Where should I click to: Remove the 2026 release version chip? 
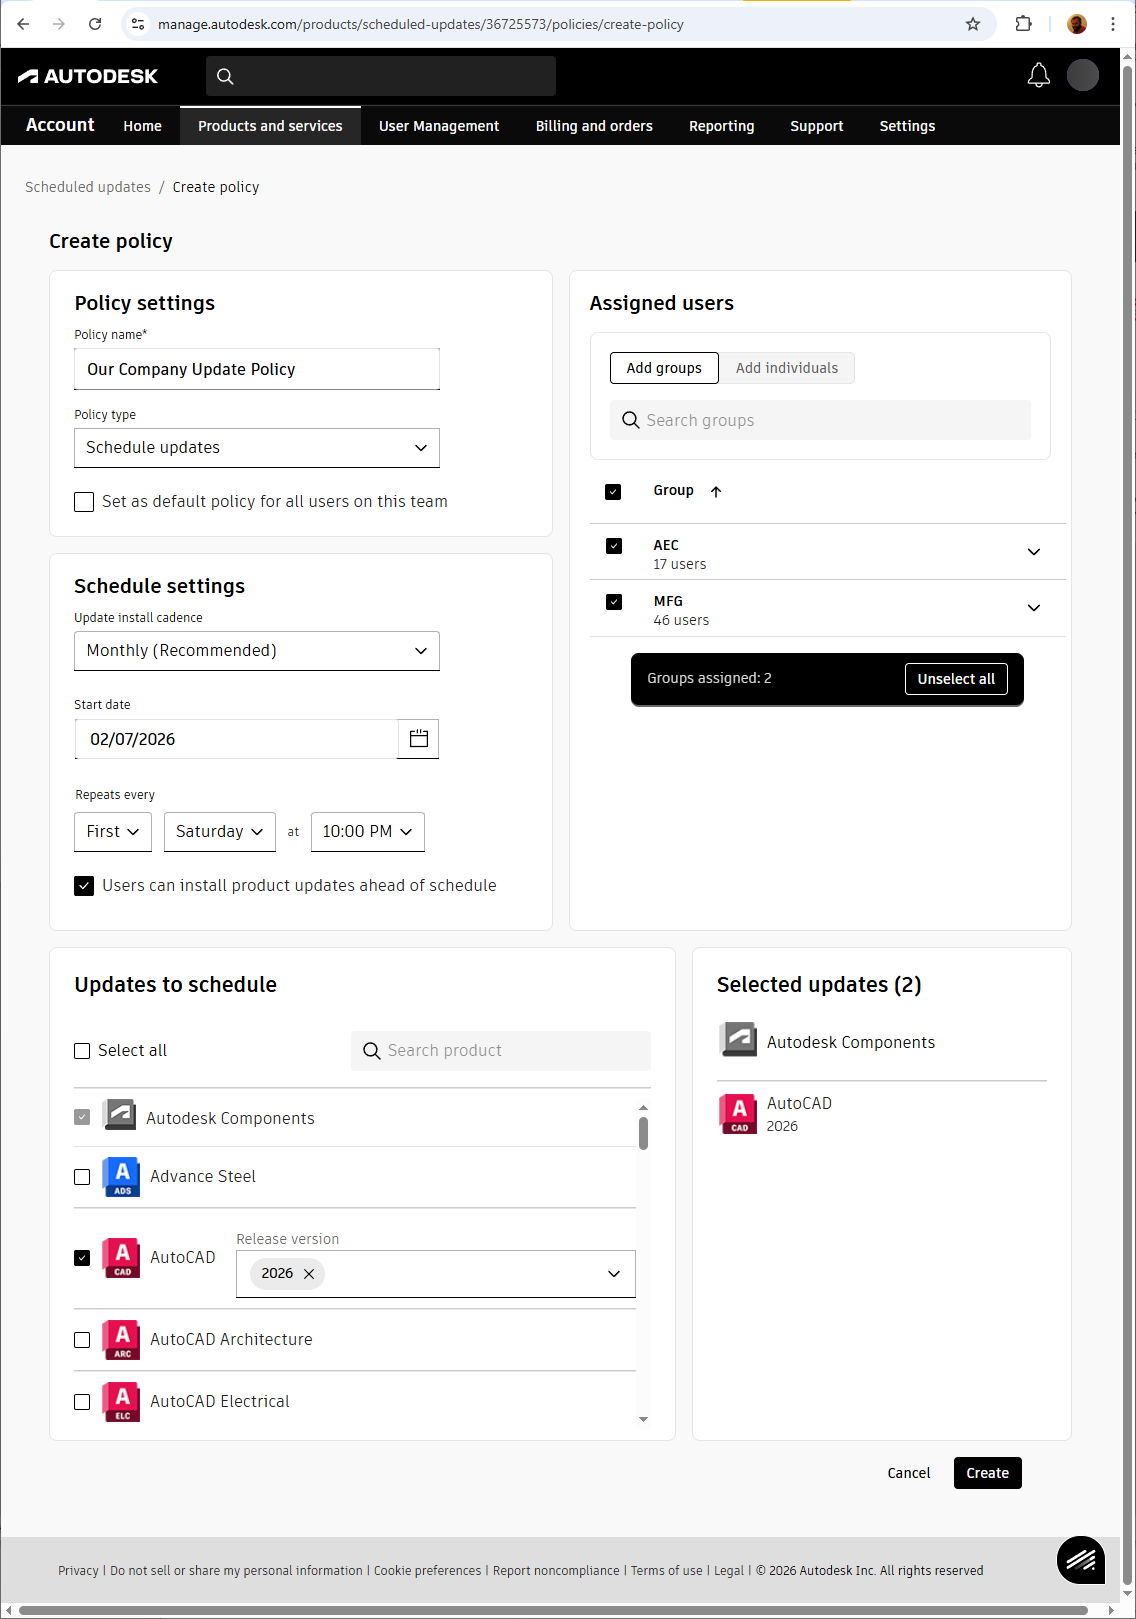(309, 1274)
